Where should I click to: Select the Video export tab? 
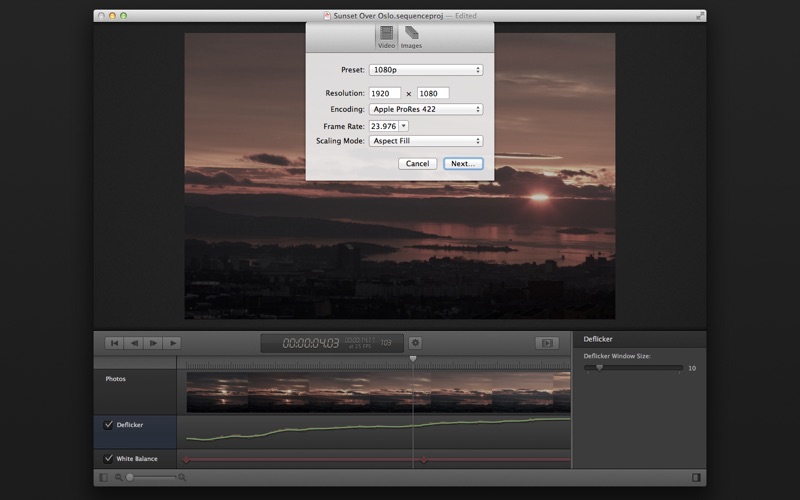386,37
